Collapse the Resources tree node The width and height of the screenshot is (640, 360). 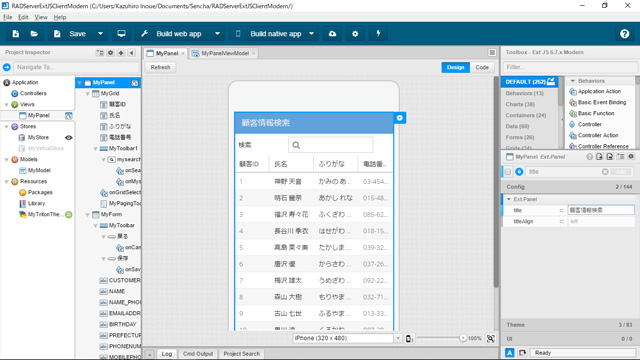[6, 182]
